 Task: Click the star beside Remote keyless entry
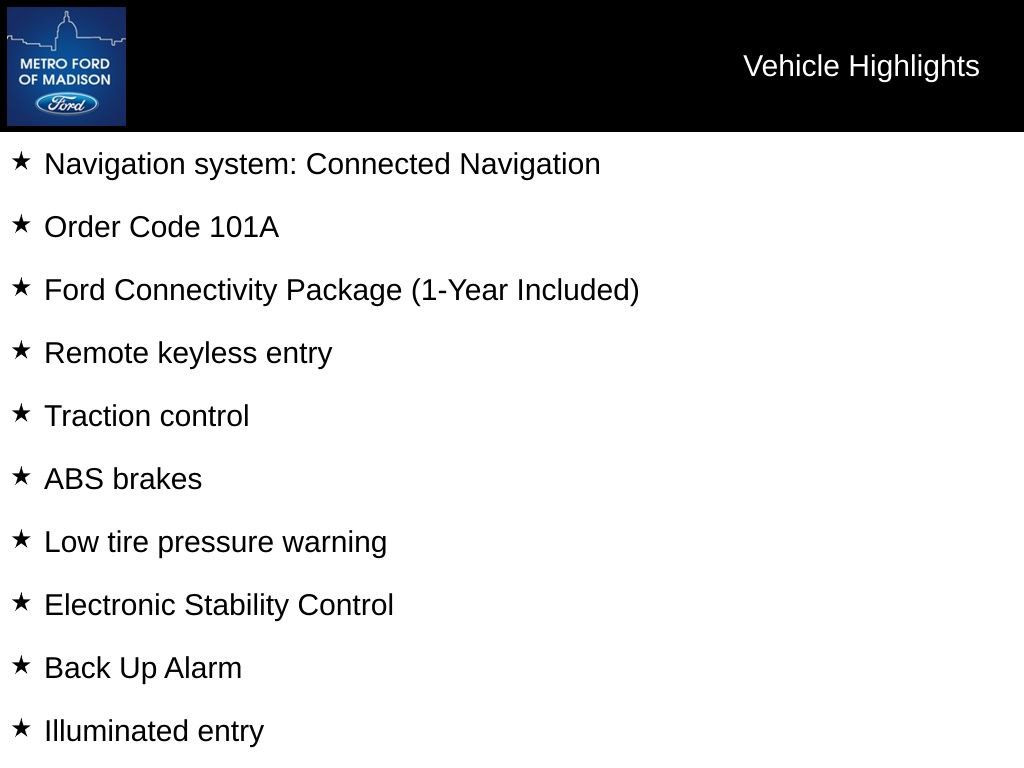point(21,350)
